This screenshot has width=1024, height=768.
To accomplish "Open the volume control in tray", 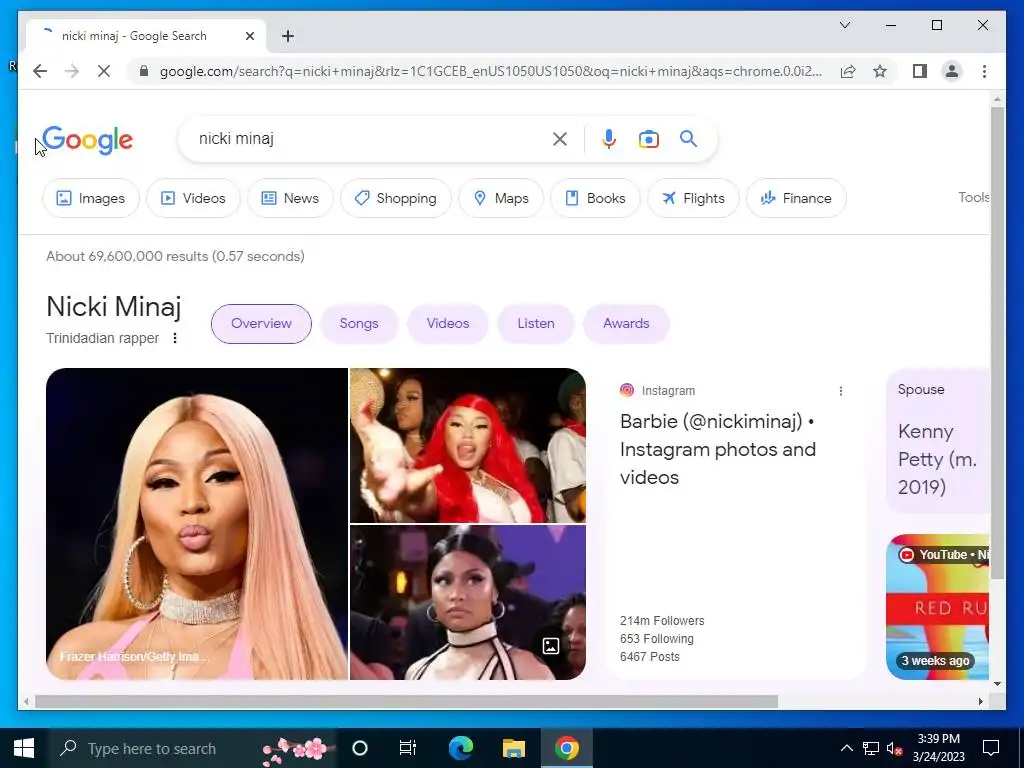I will pyautogui.click(x=894, y=748).
